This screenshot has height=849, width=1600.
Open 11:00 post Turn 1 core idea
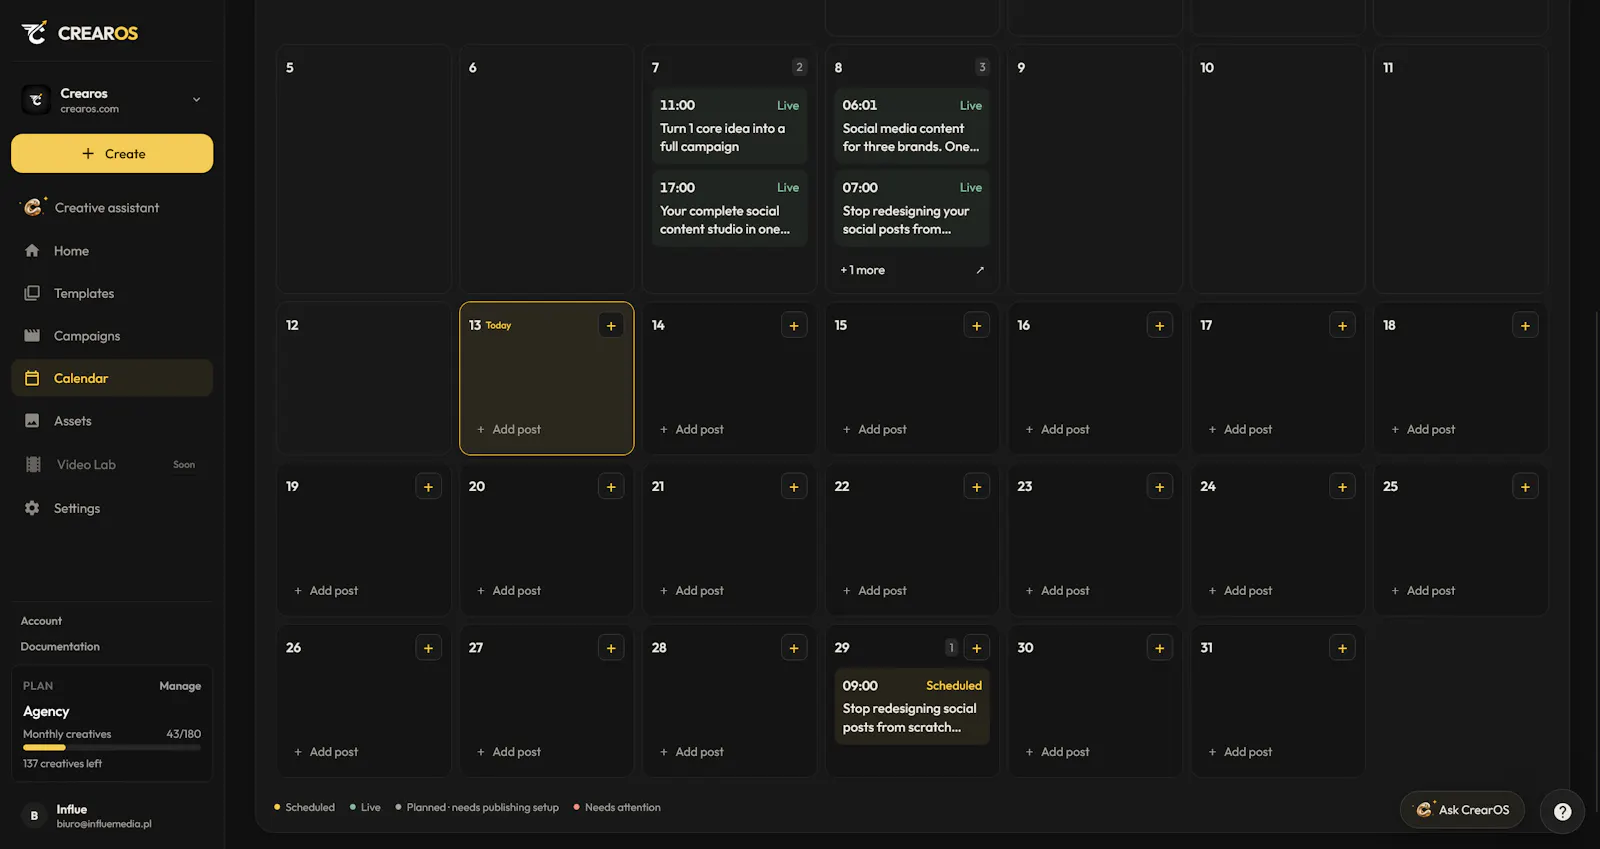tap(729, 126)
